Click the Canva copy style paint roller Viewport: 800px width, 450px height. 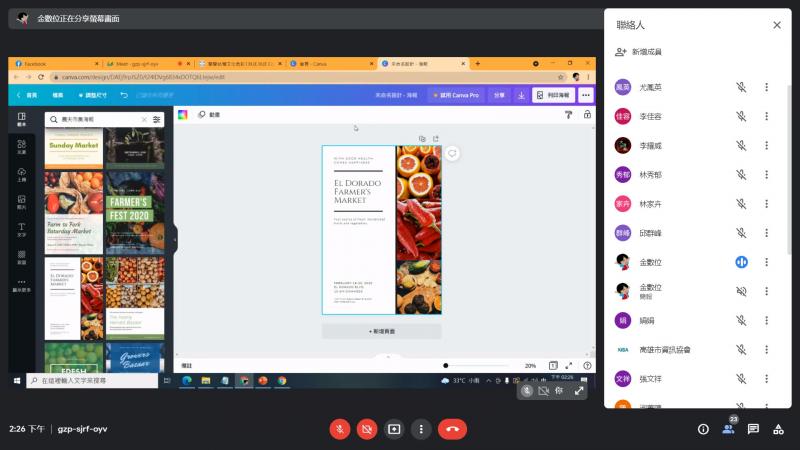(568, 115)
